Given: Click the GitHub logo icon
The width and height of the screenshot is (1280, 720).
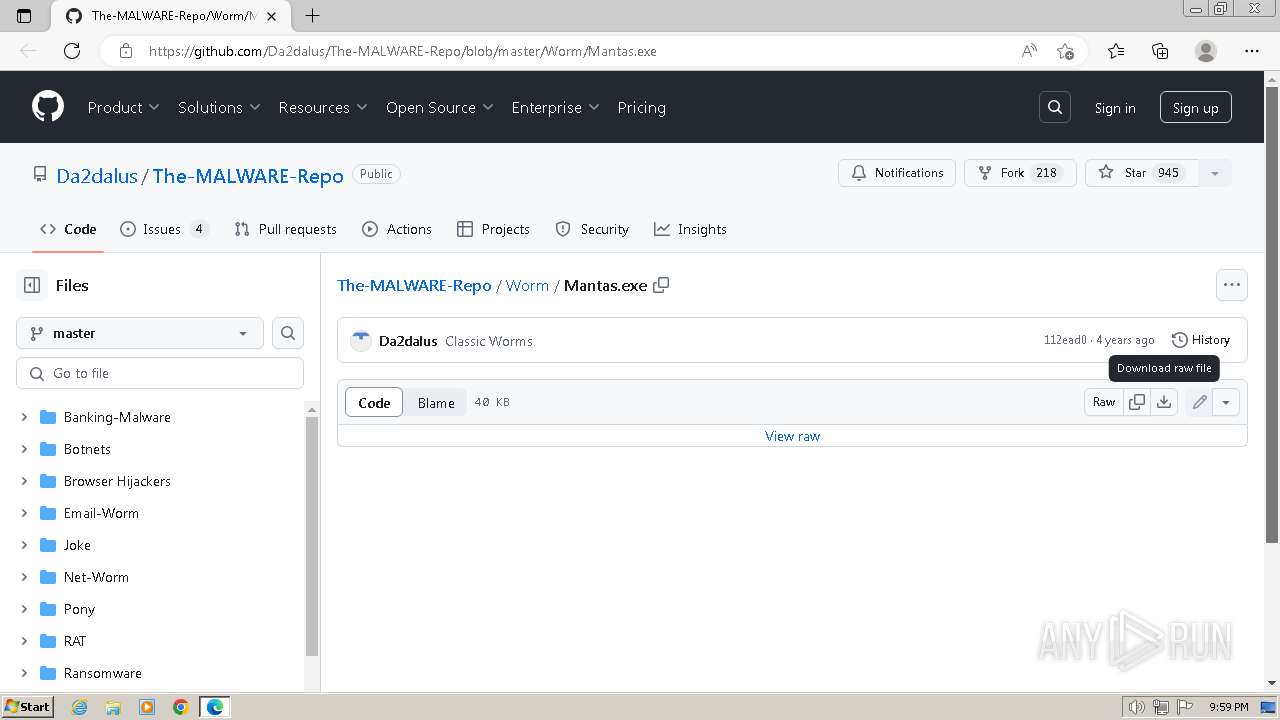Looking at the screenshot, I should click(x=48, y=107).
